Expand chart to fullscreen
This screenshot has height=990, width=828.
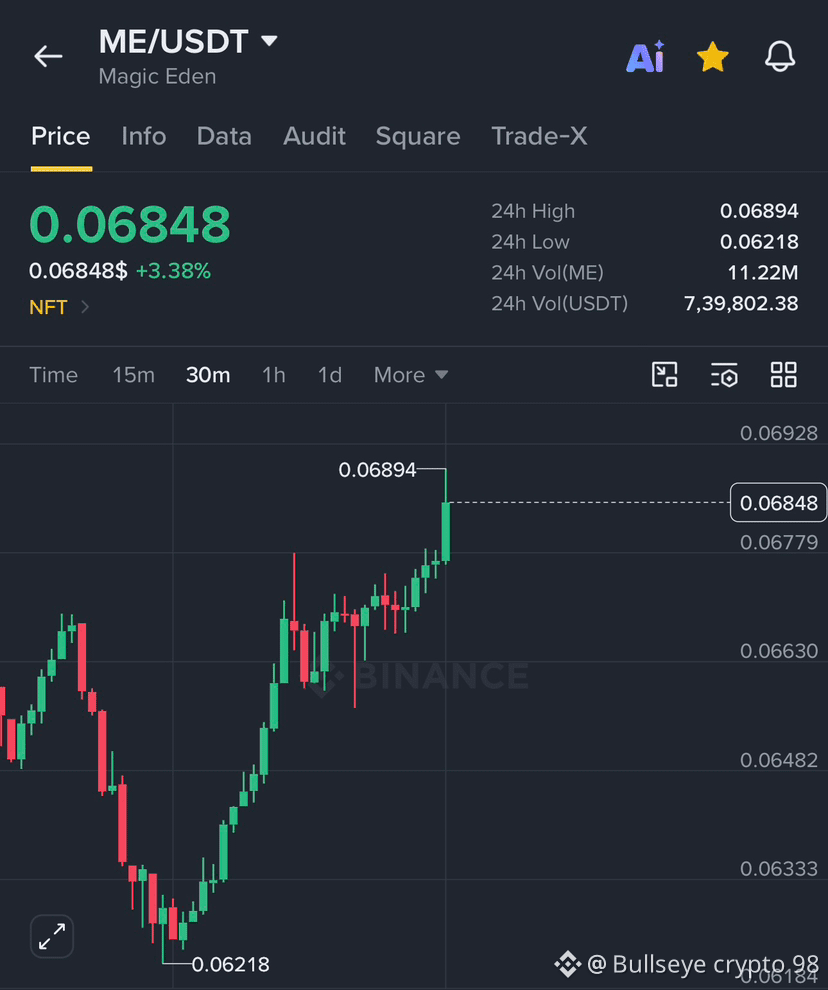tap(52, 936)
